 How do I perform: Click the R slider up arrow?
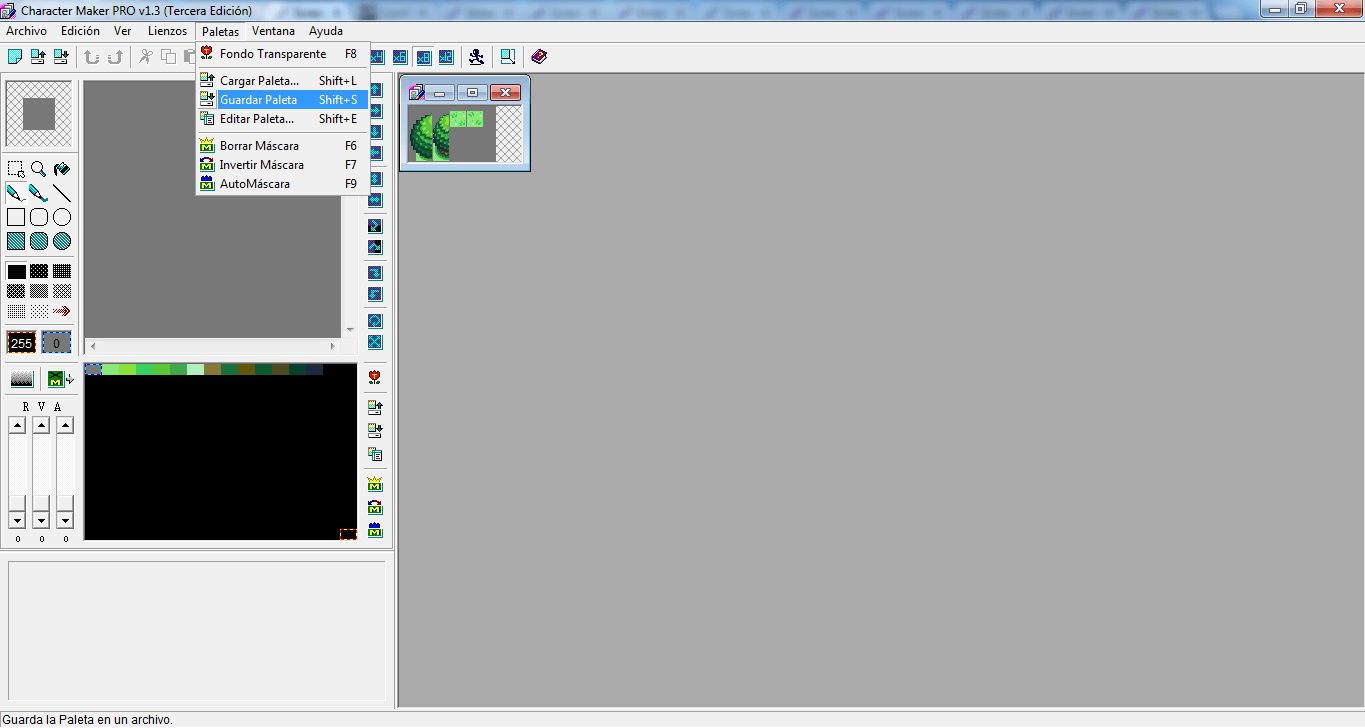pyautogui.click(x=17, y=426)
